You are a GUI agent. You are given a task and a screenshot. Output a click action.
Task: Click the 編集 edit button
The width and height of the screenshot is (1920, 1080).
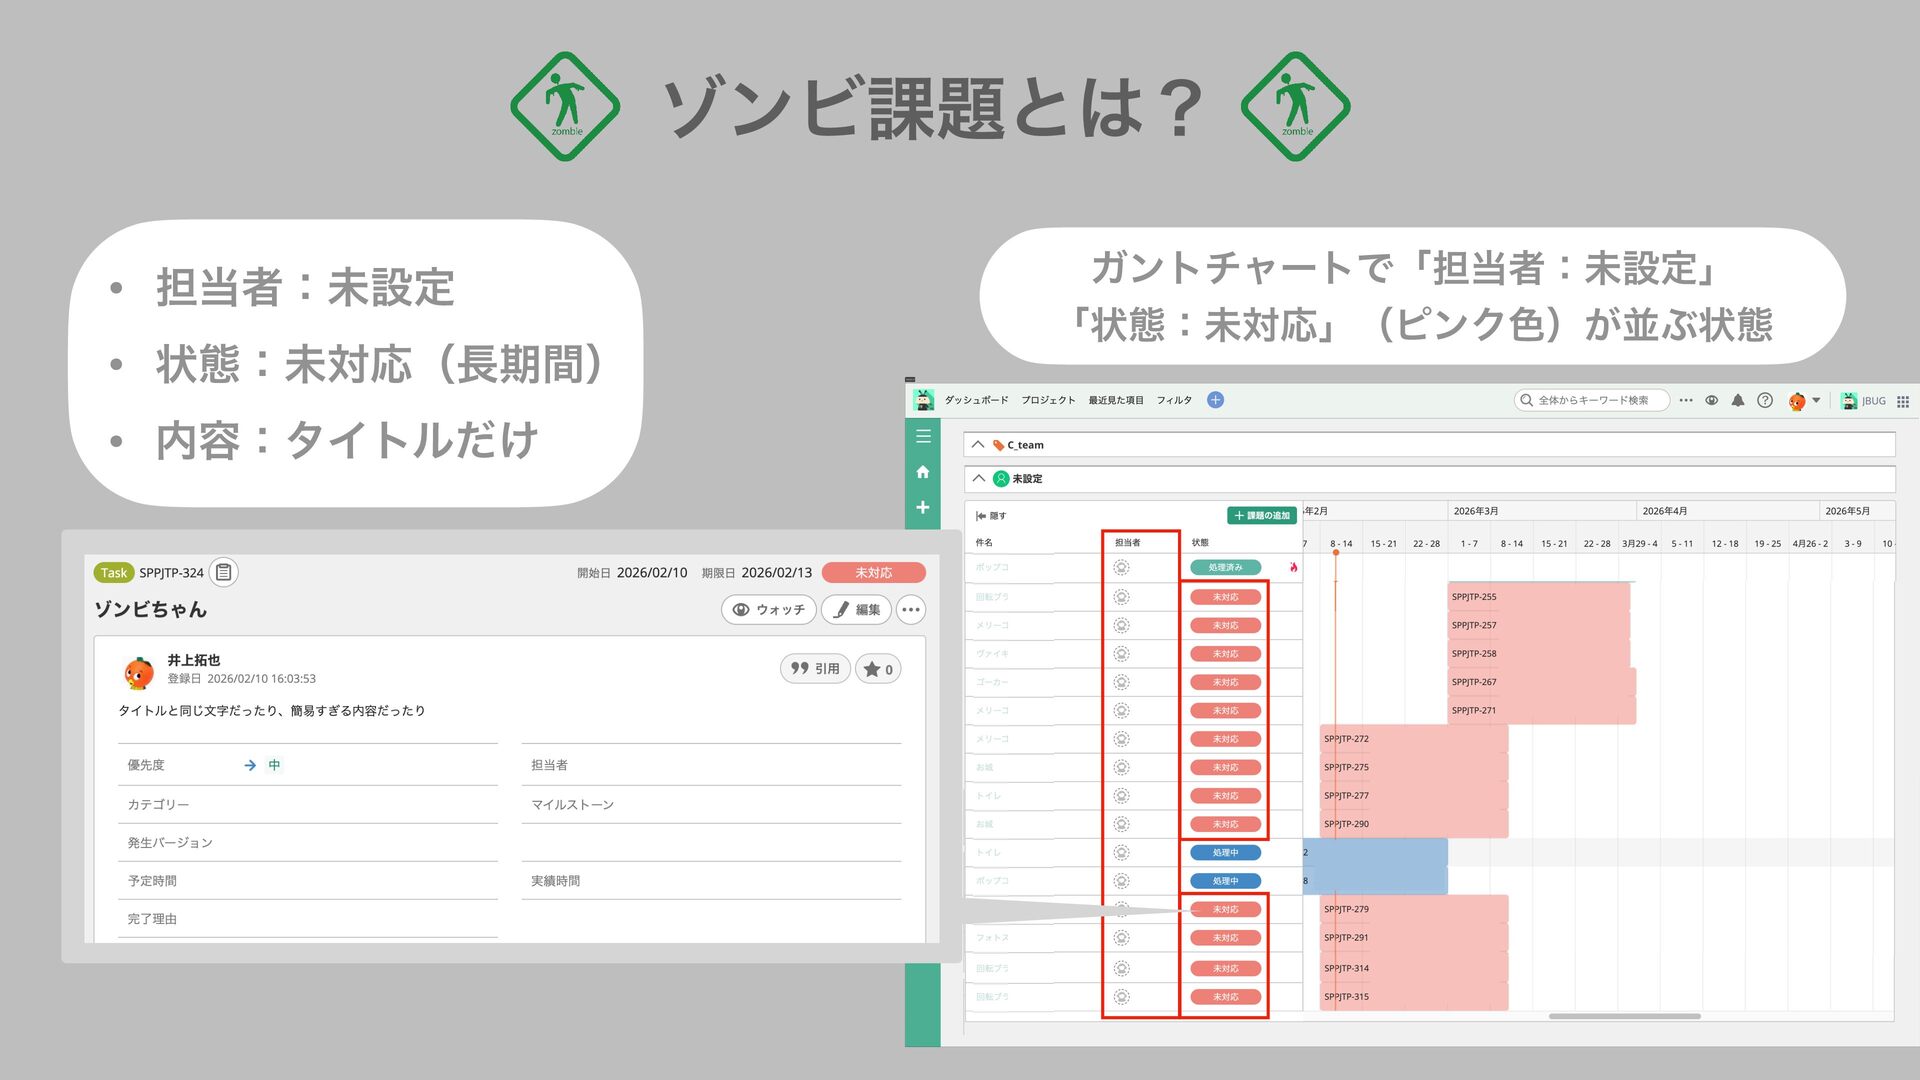[x=857, y=609]
